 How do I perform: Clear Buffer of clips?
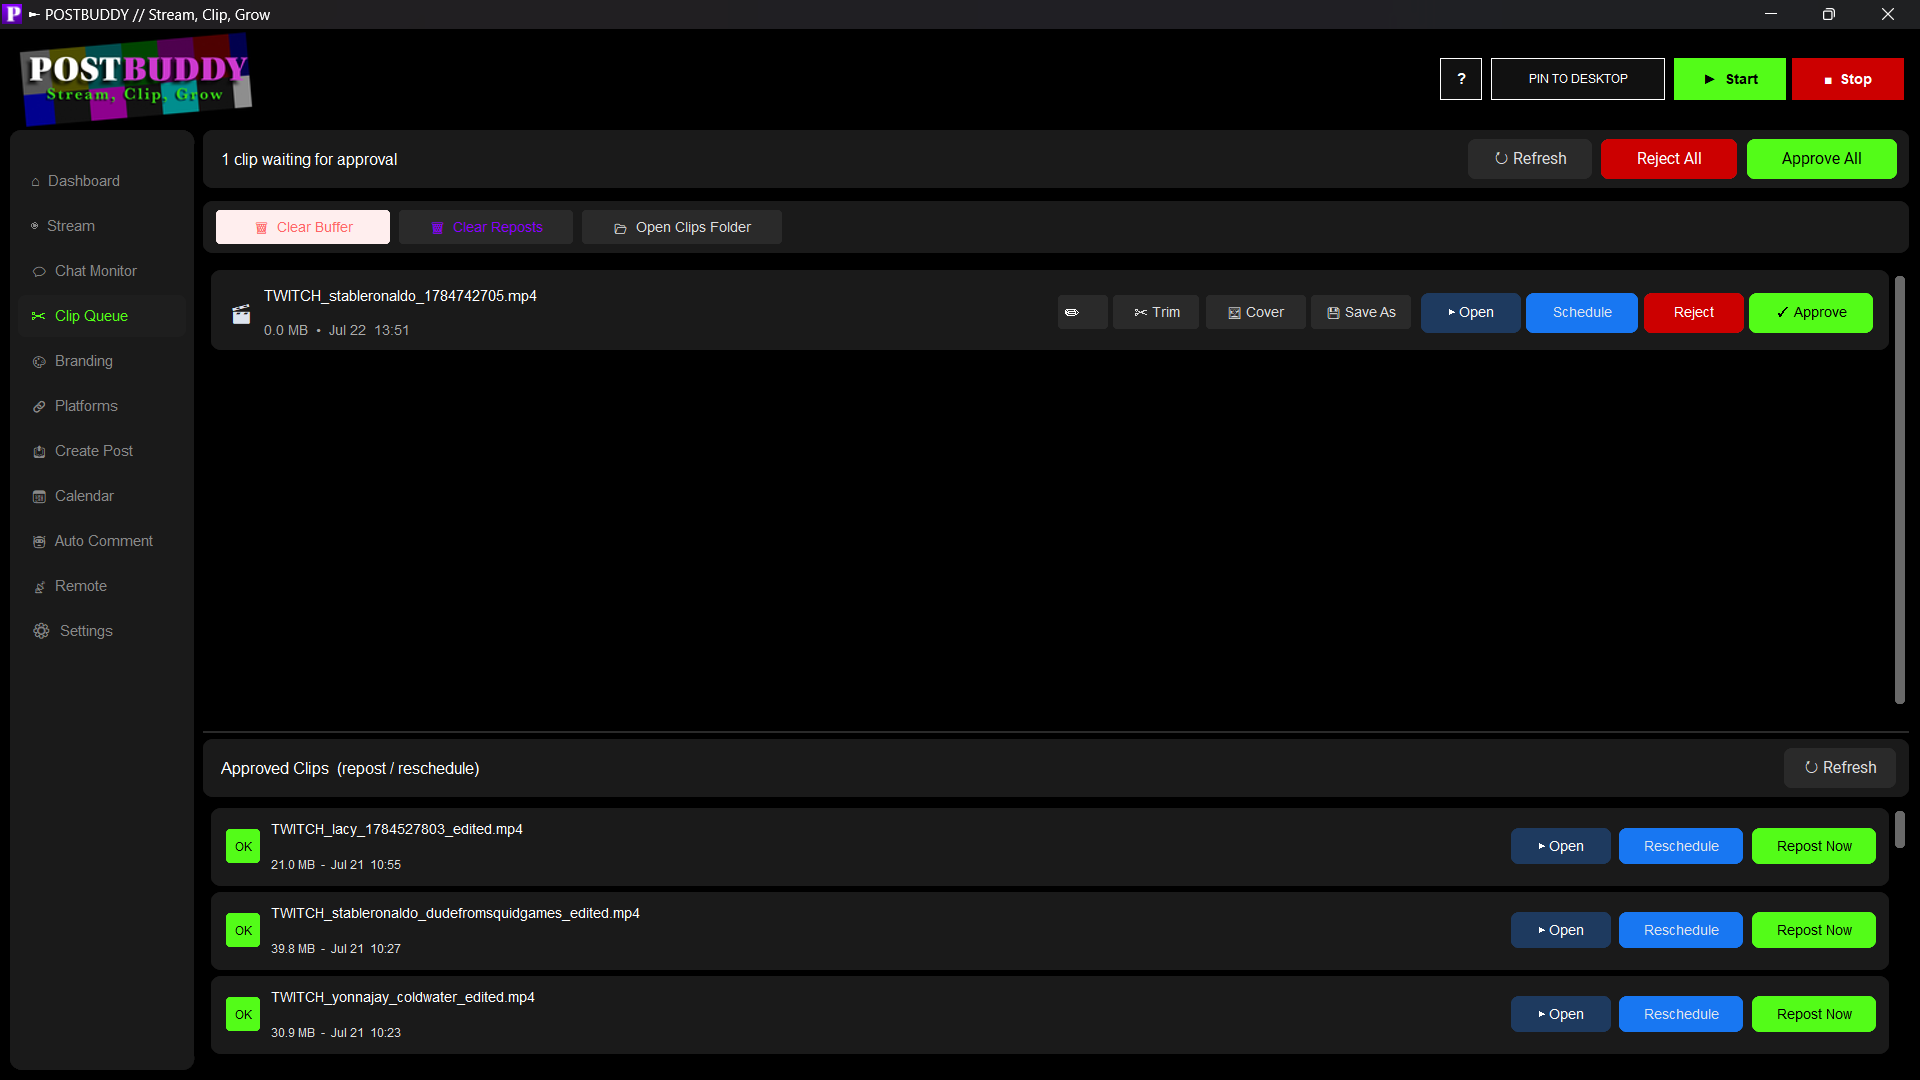pos(303,227)
